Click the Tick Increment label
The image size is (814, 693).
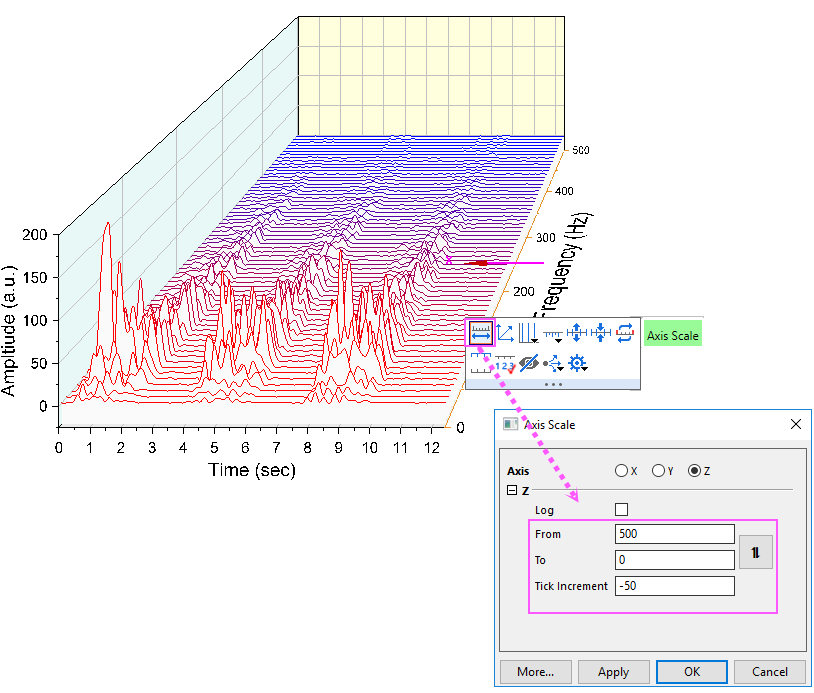[x=571, y=586]
